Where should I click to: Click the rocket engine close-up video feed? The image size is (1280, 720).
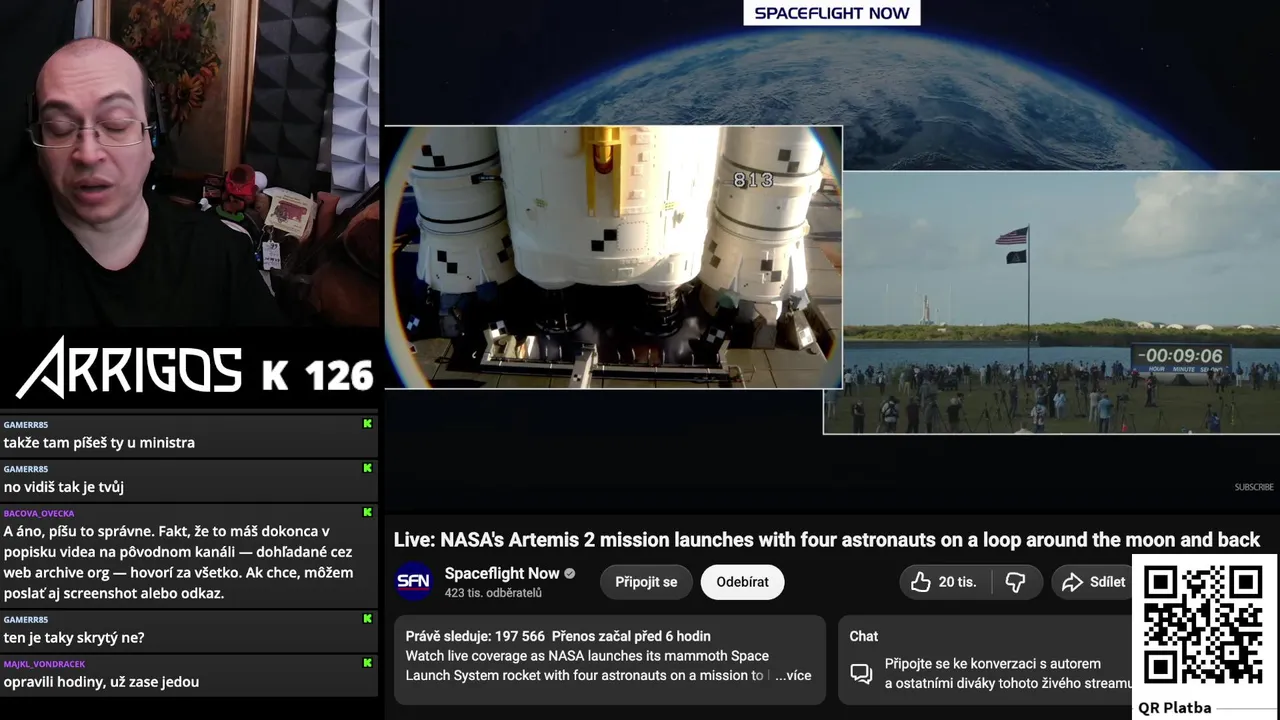pos(613,257)
